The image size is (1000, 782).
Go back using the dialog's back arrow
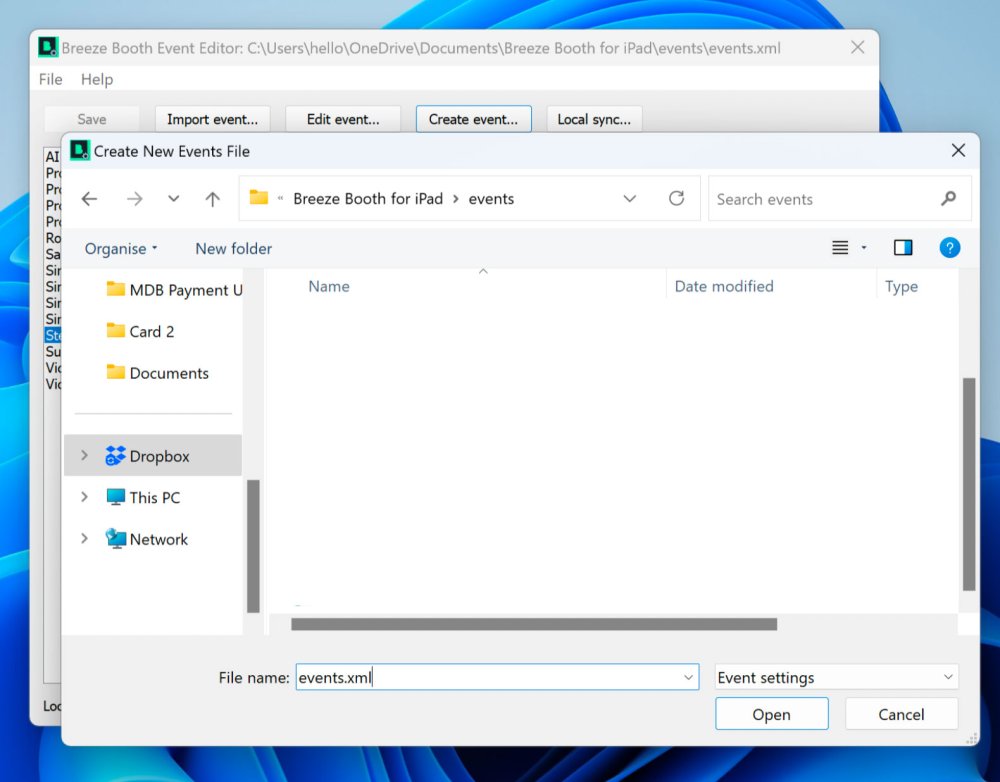tap(89, 199)
